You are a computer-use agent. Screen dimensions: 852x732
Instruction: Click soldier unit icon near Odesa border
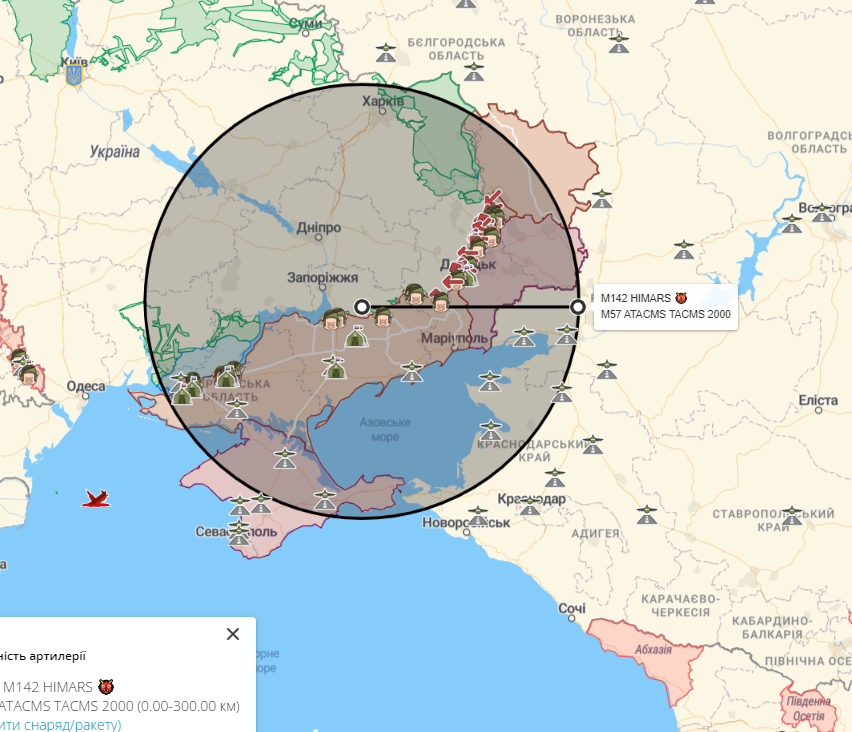tap(29, 374)
